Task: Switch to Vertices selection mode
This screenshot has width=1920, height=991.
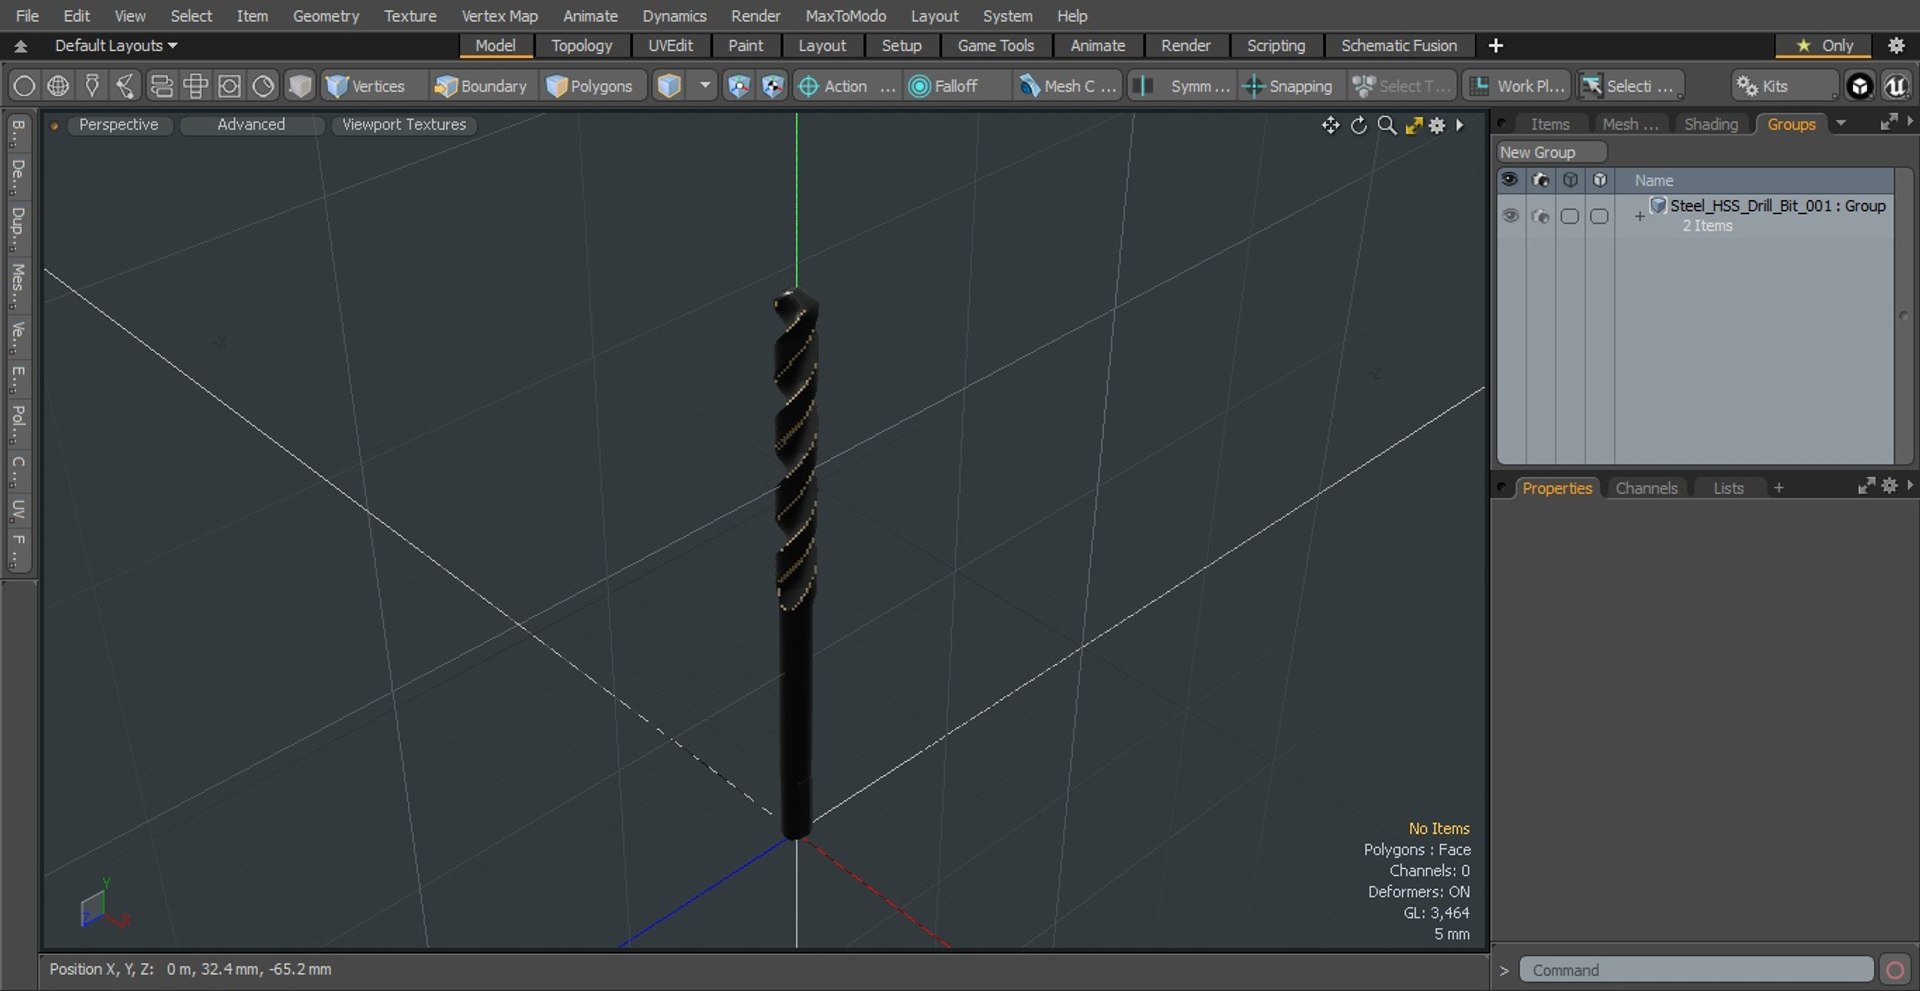Action: [366, 86]
